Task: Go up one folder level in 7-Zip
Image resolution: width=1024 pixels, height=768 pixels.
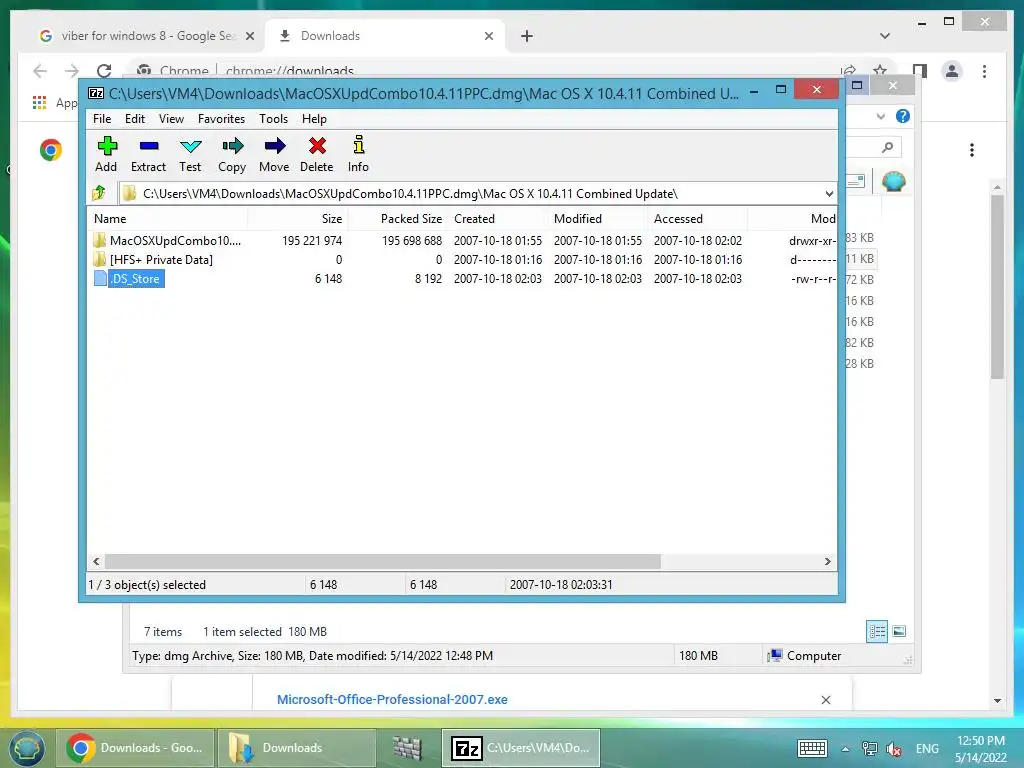Action: click(x=99, y=193)
